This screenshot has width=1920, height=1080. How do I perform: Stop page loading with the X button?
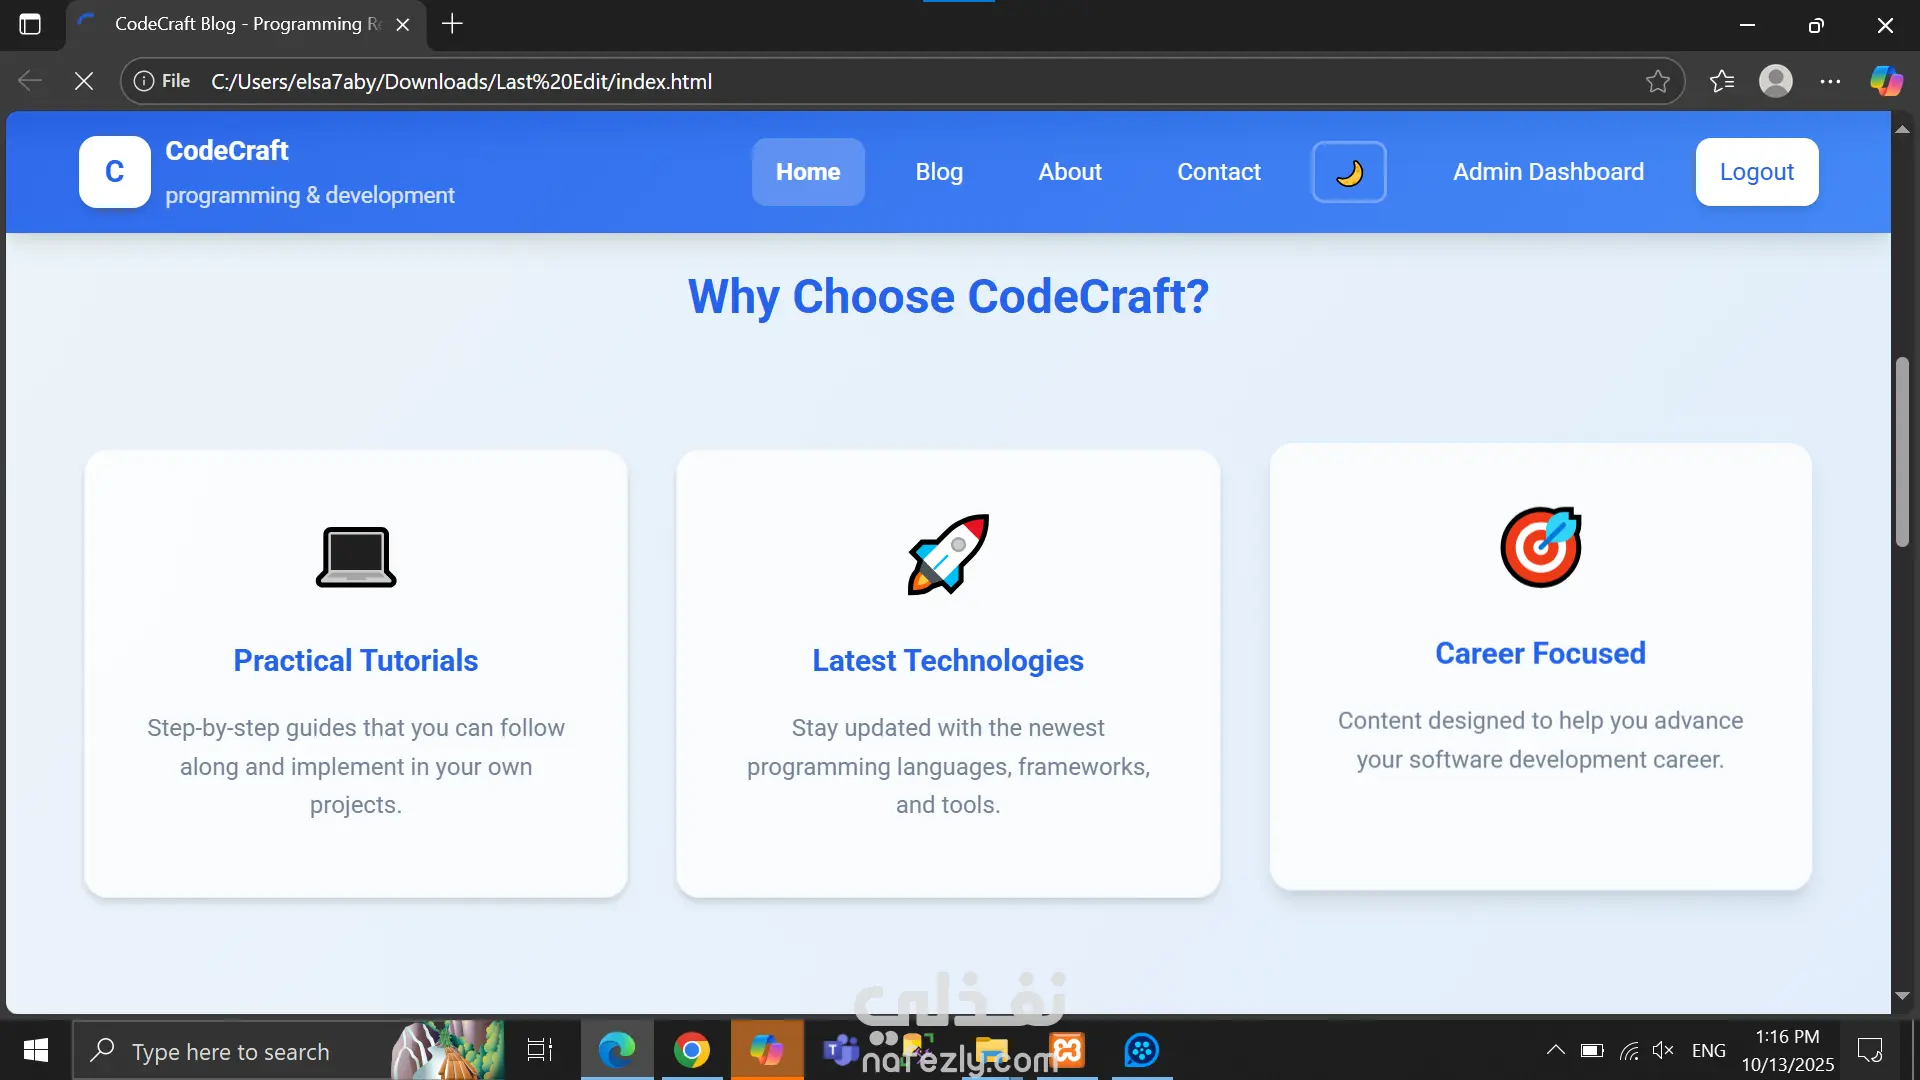coord(84,81)
